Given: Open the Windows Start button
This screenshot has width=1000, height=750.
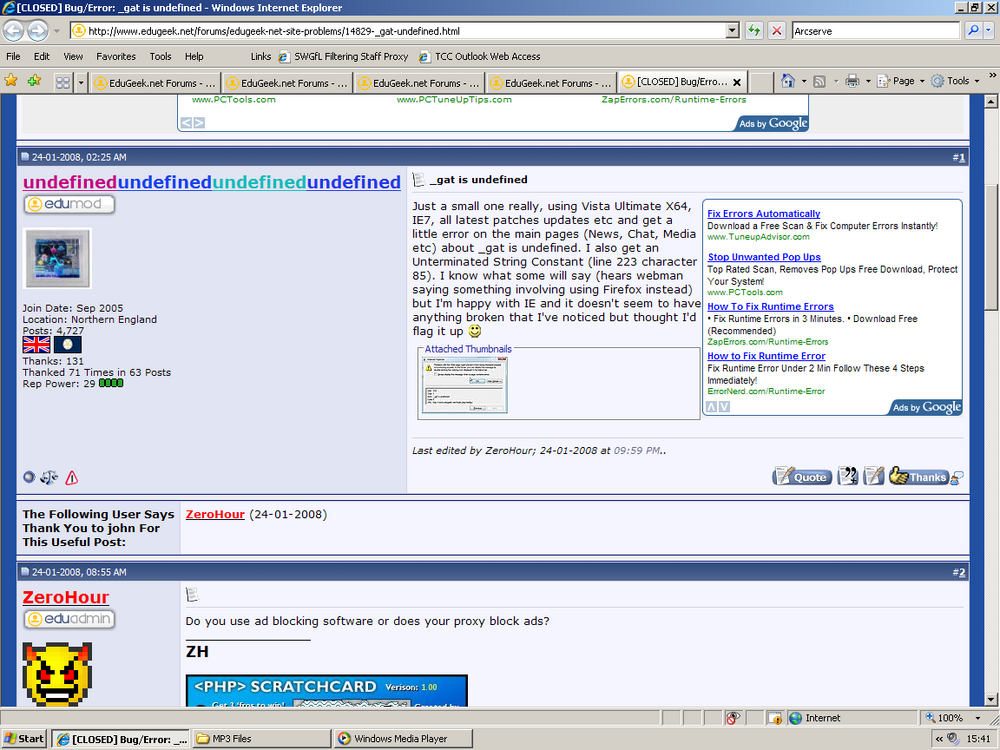Looking at the screenshot, I should (24, 739).
